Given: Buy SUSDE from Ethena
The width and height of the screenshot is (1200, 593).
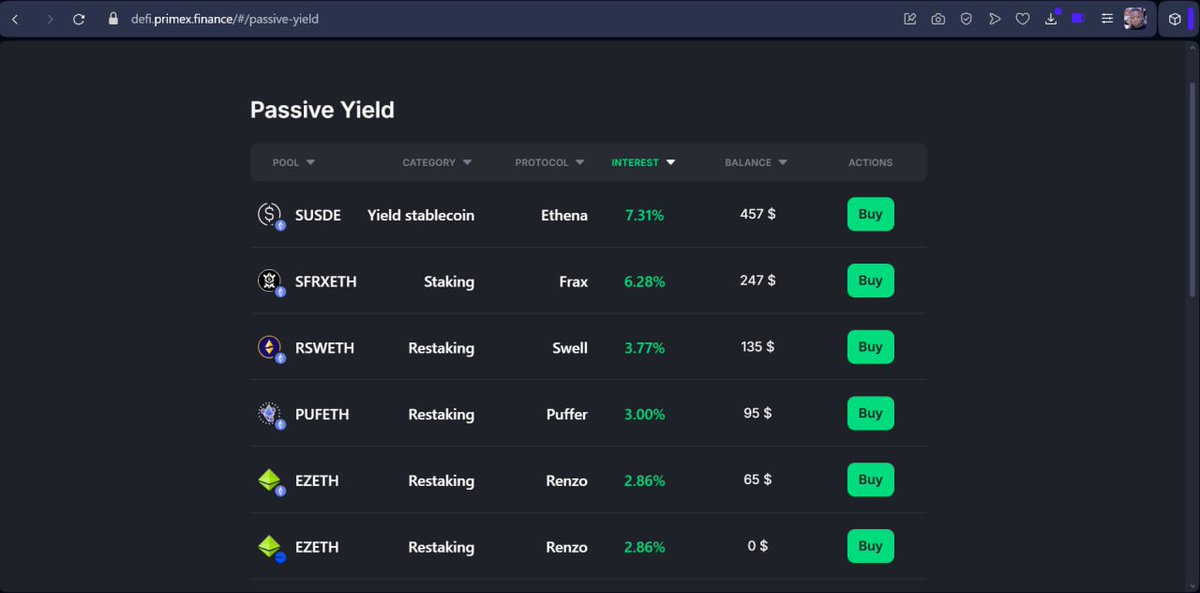Looking at the screenshot, I should 870,214.
